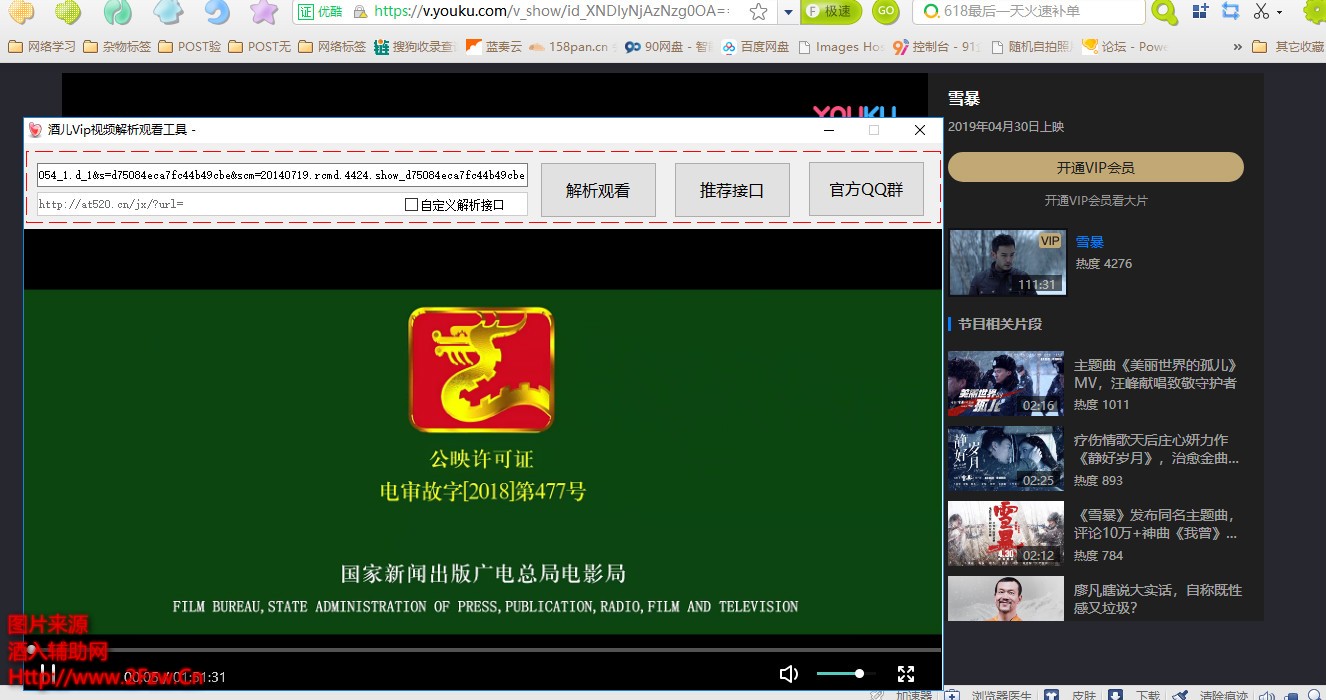Click the green magnifier search icon
The image size is (1326, 700).
[x=1165, y=12]
